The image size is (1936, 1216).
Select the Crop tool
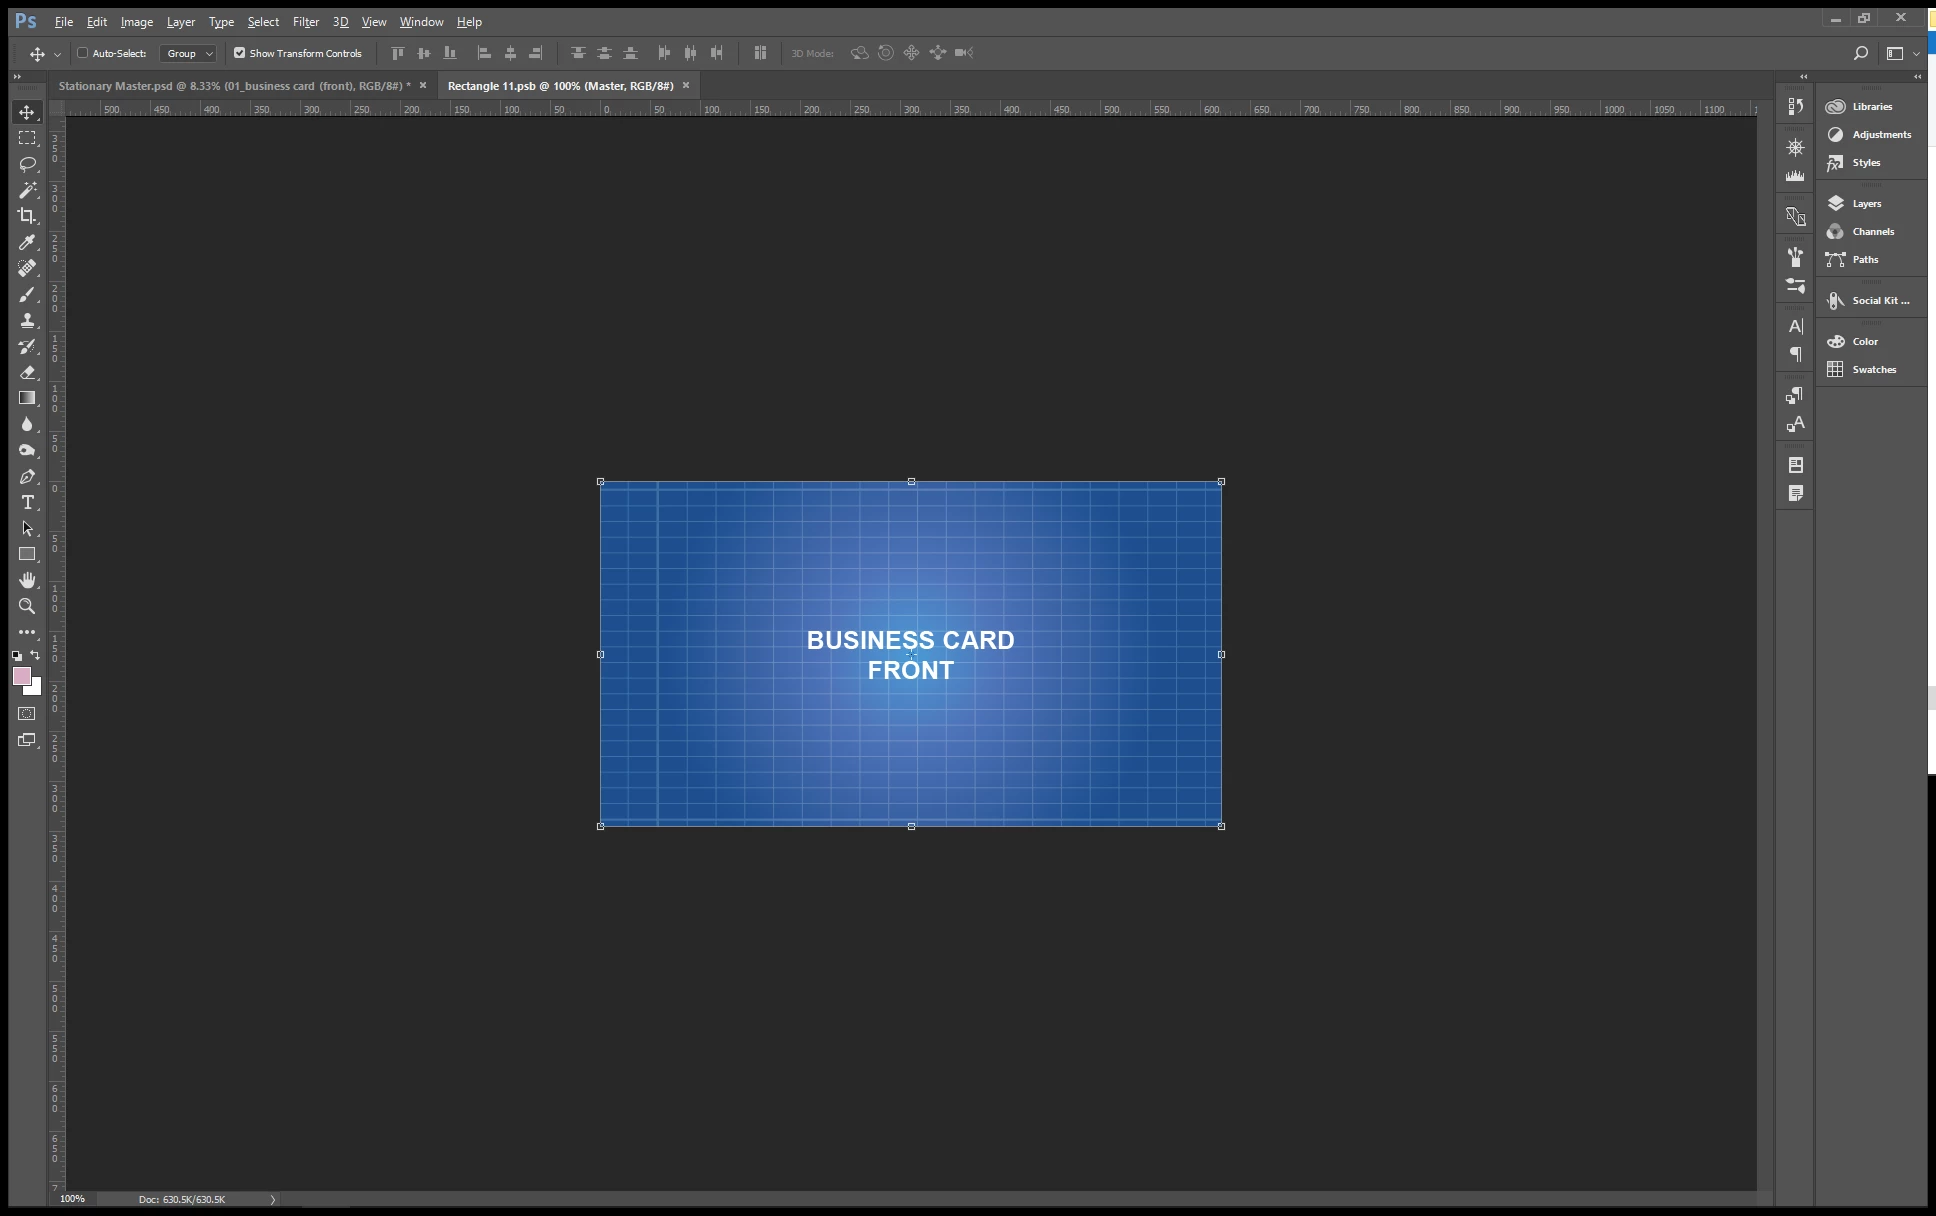pos(27,216)
